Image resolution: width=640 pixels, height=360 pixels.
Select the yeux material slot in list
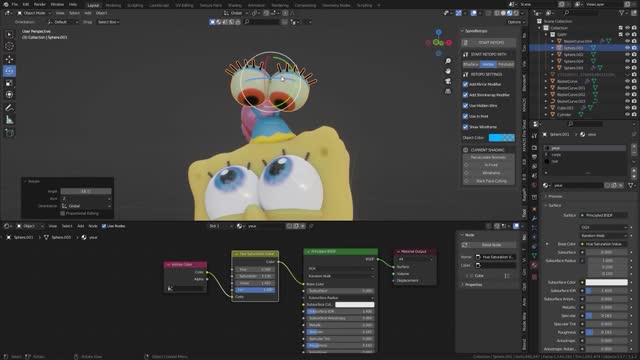[x=584, y=148]
